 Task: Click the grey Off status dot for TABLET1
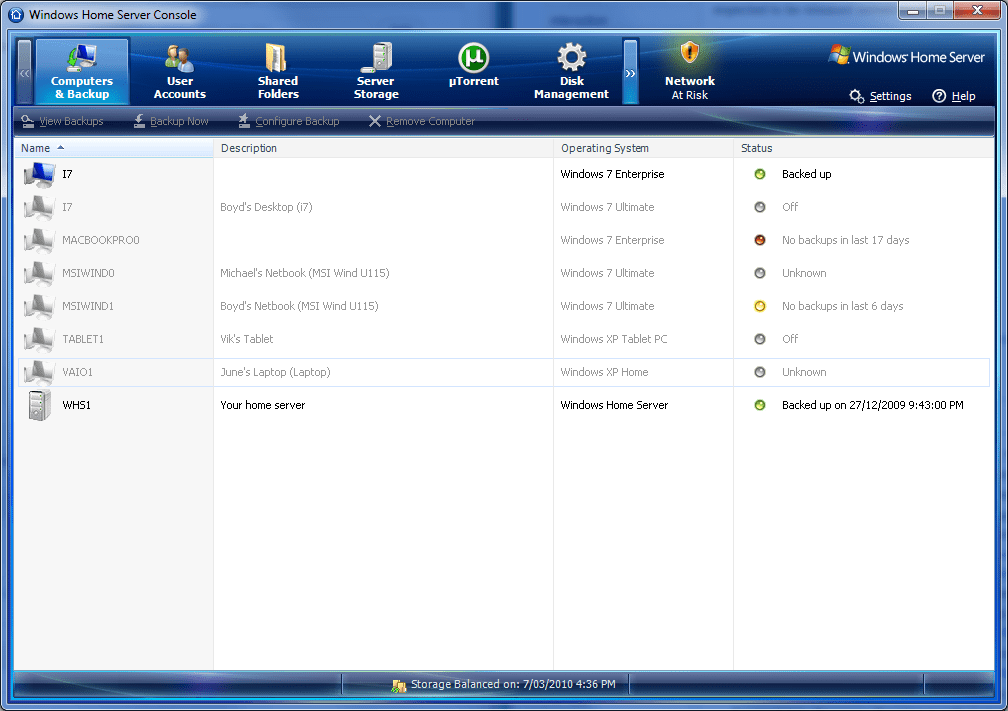tap(760, 339)
